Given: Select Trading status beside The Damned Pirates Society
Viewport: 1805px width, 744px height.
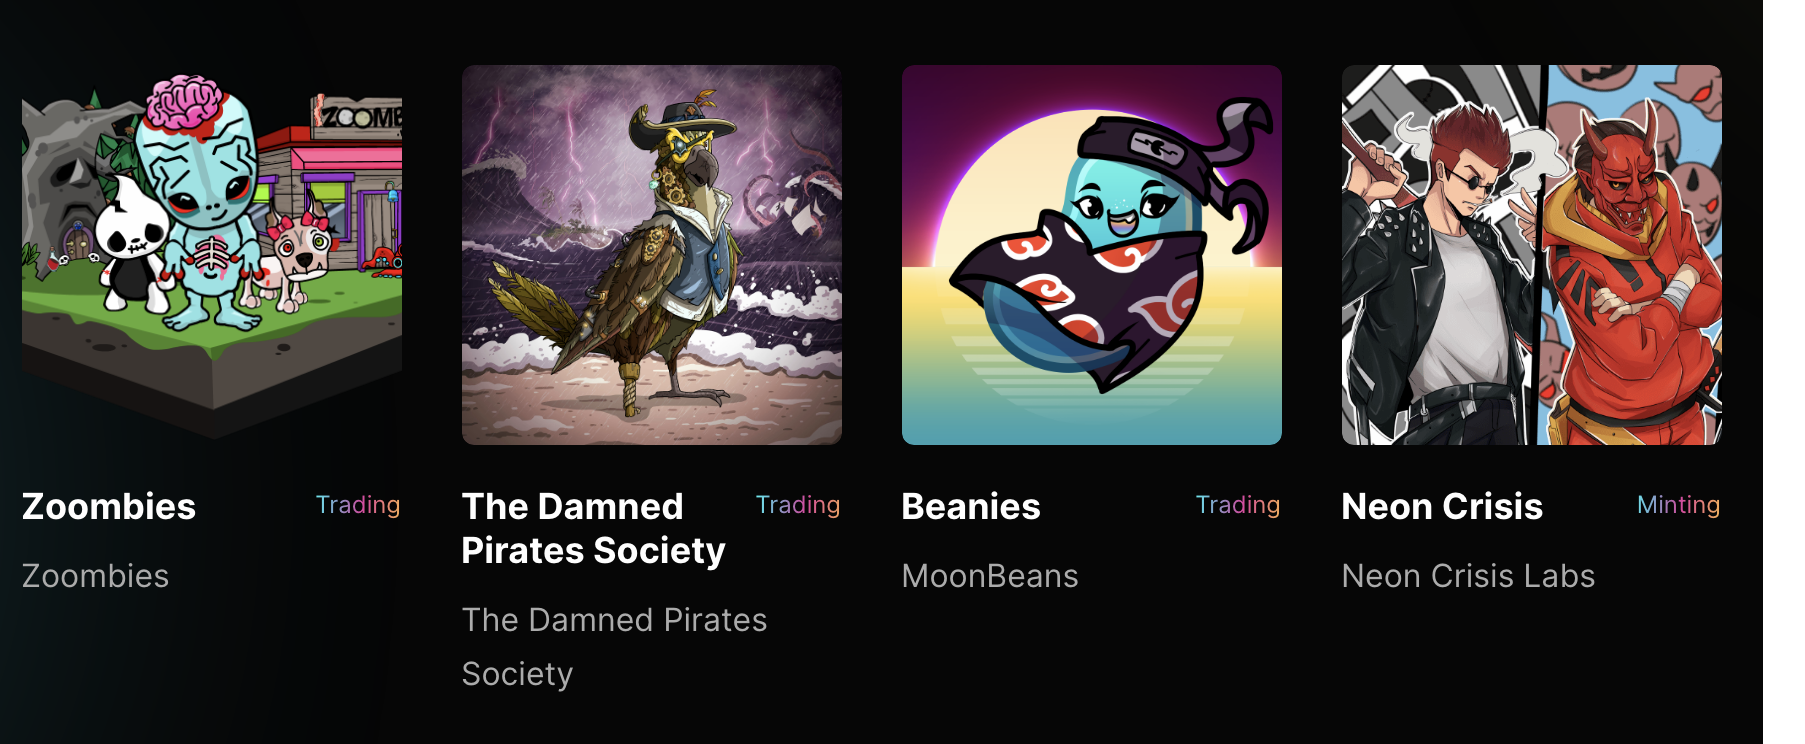Looking at the screenshot, I should (798, 505).
